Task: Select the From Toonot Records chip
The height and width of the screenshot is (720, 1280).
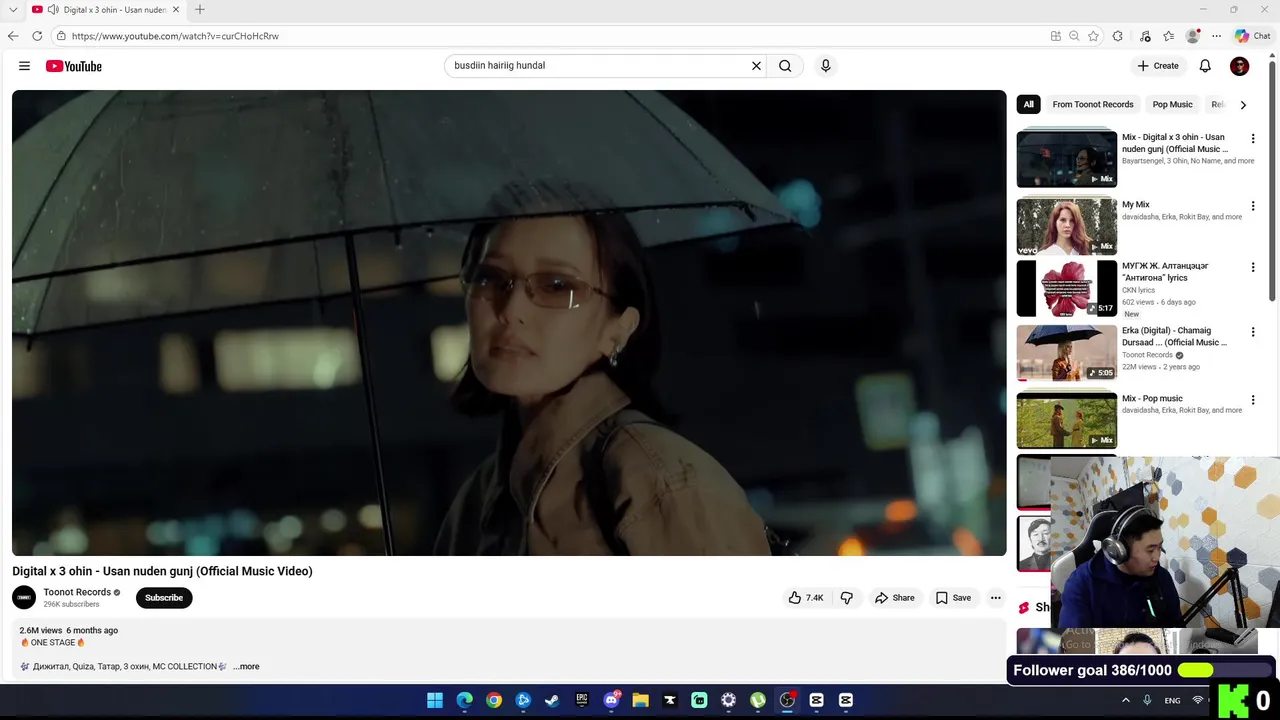Action: (x=1093, y=104)
